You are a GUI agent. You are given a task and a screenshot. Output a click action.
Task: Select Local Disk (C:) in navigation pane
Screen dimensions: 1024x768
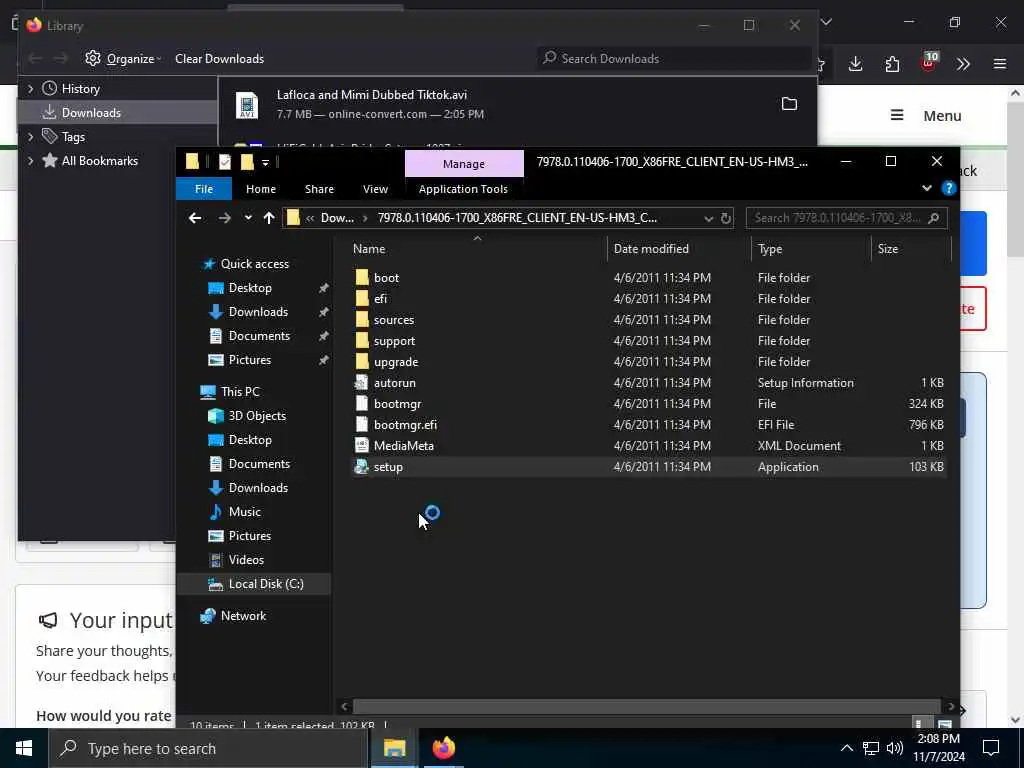tap(266, 584)
